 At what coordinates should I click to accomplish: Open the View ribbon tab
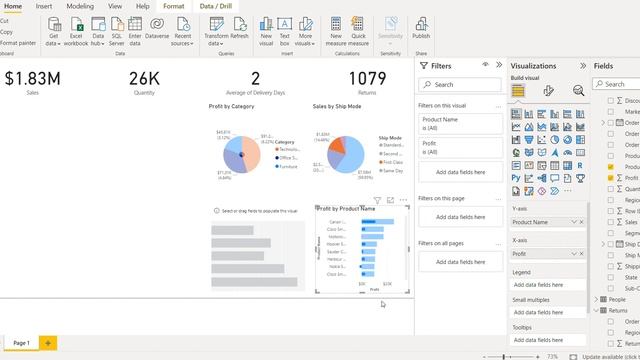tap(115, 6)
